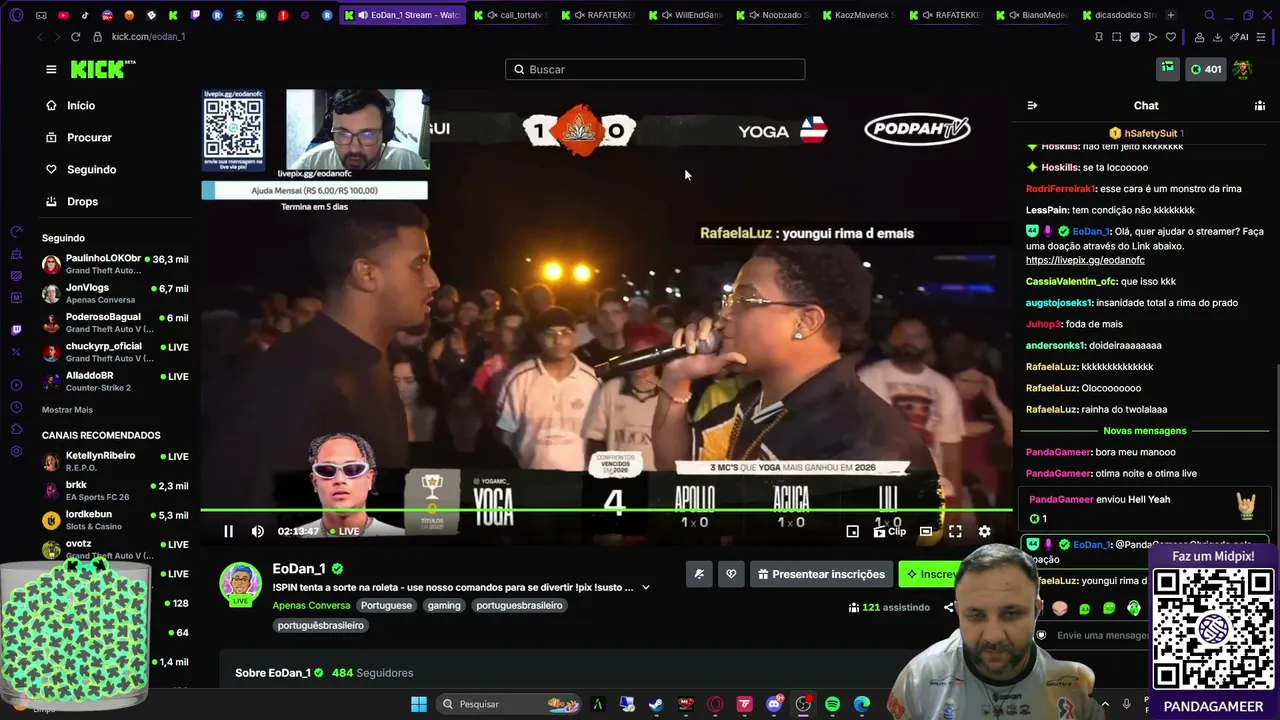Open the livepix.gg/eodanofc chat link
Image resolution: width=1280 pixels, height=720 pixels.
pyautogui.click(x=1085, y=260)
